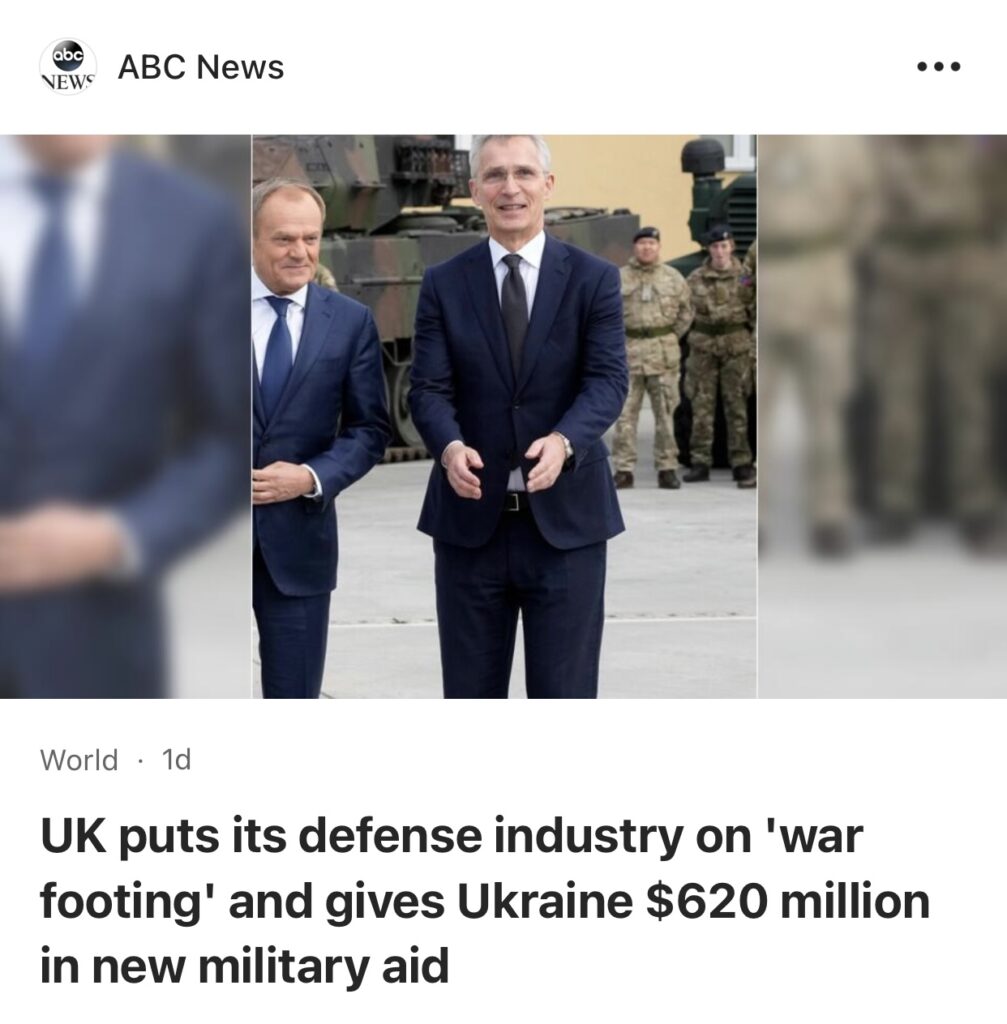The image size is (1007, 1024).
Task: Tap the ABC News circular logo
Action: point(68,67)
